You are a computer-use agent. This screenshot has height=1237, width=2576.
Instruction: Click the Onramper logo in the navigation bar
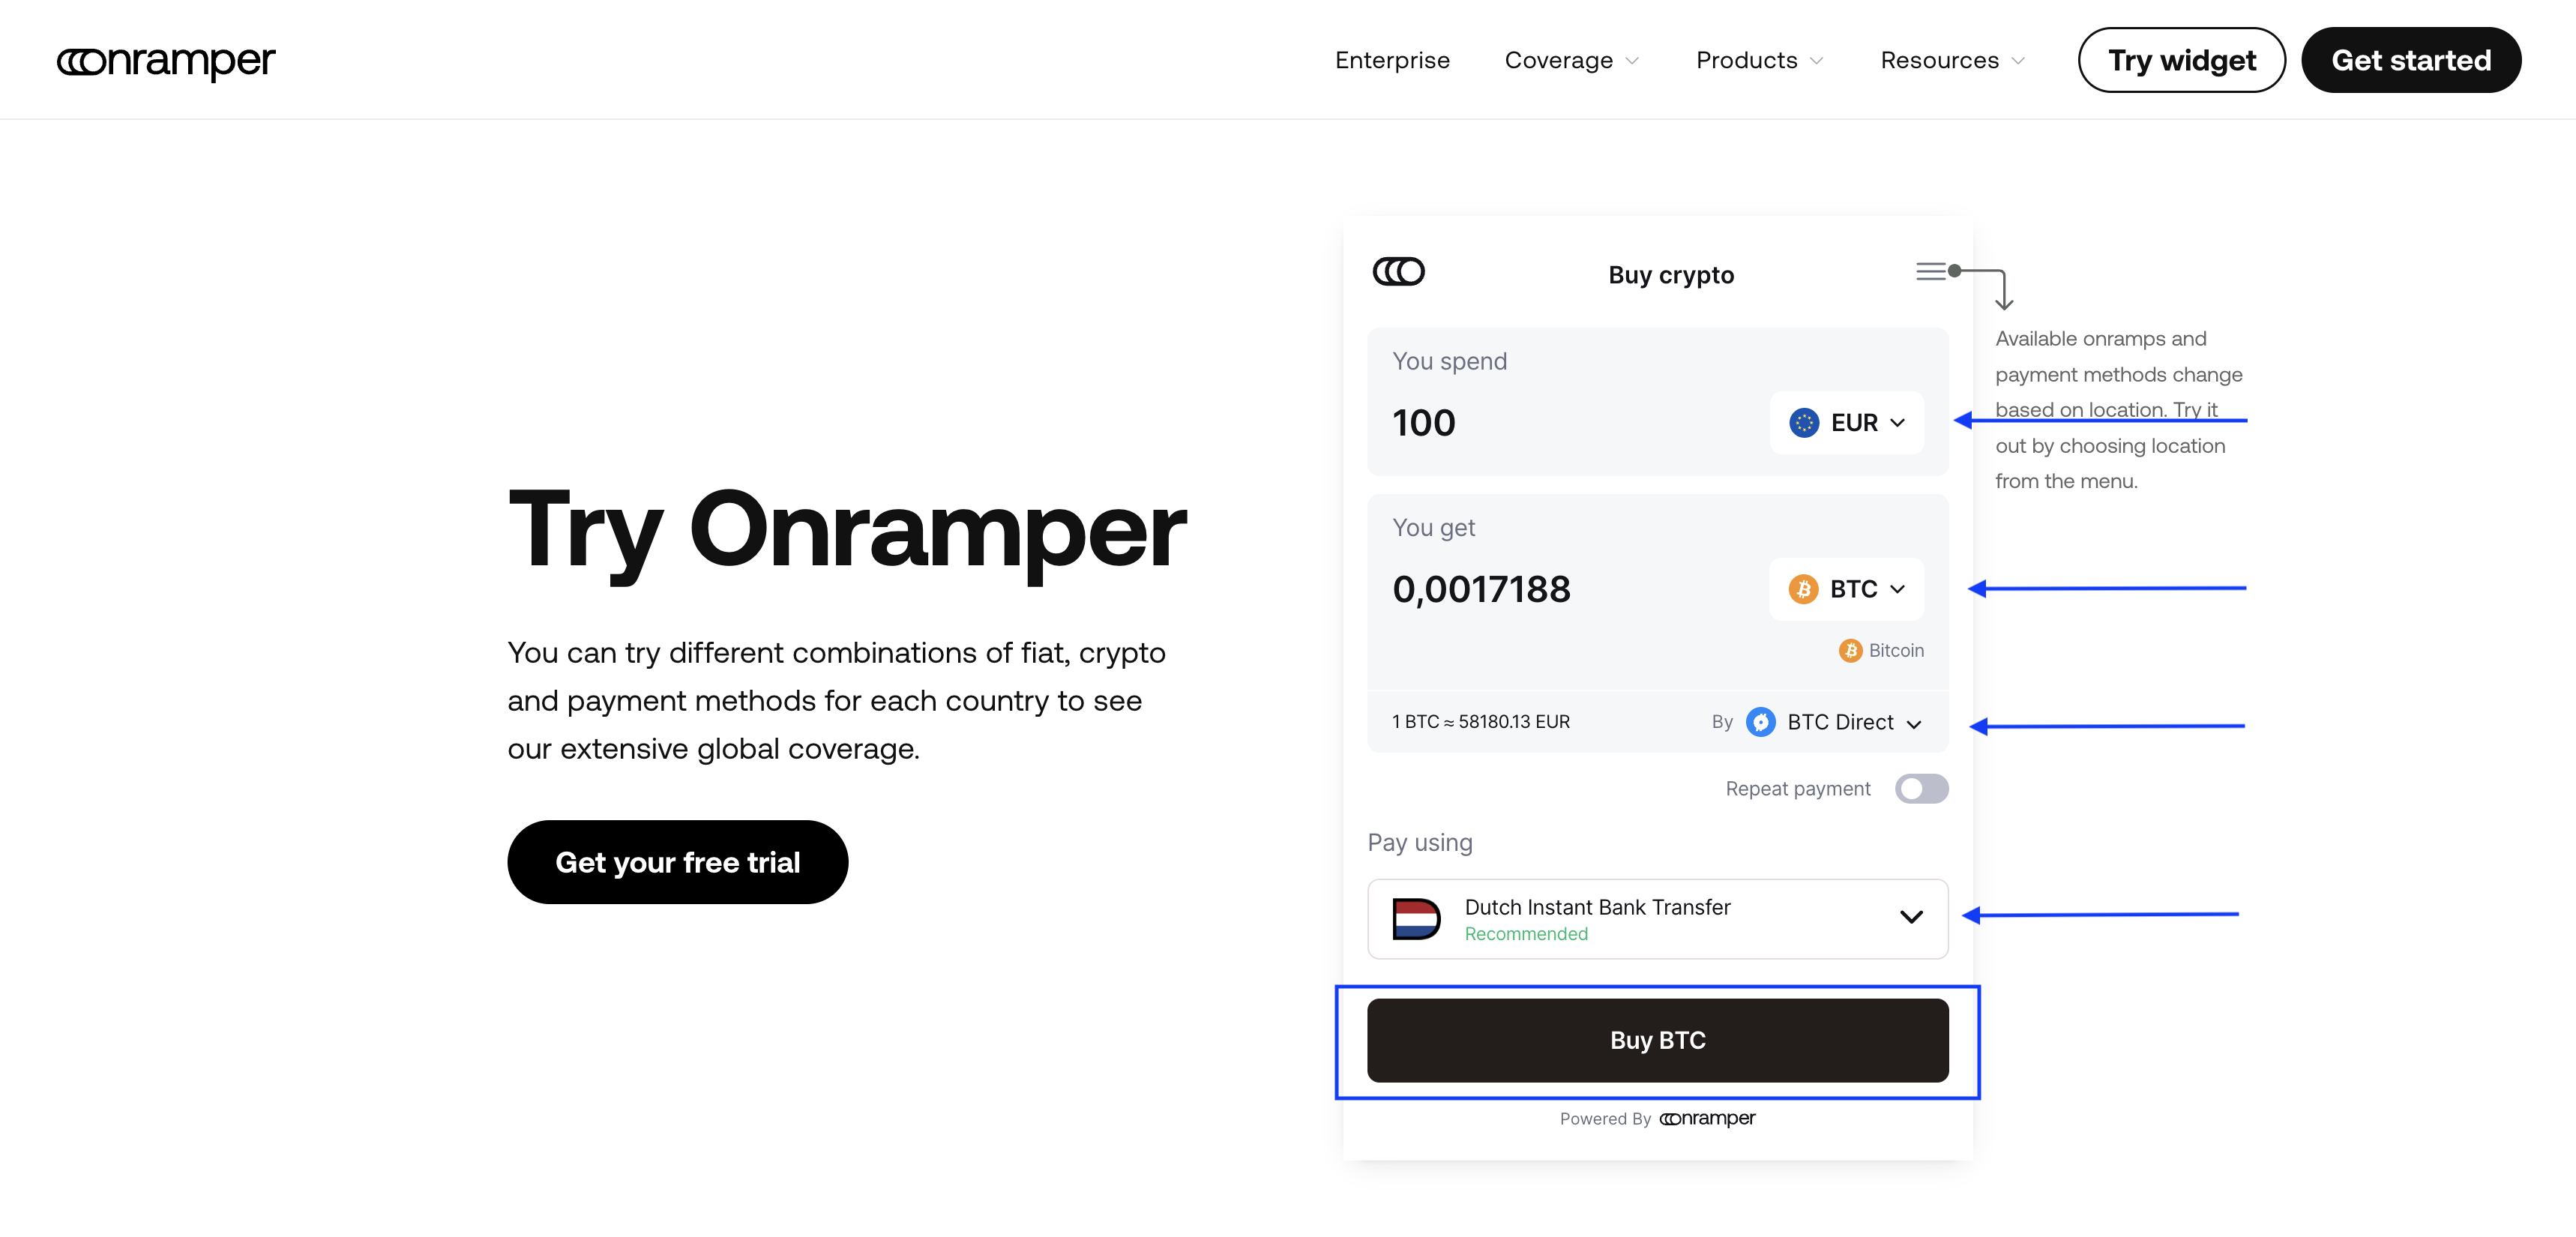pos(166,61)
